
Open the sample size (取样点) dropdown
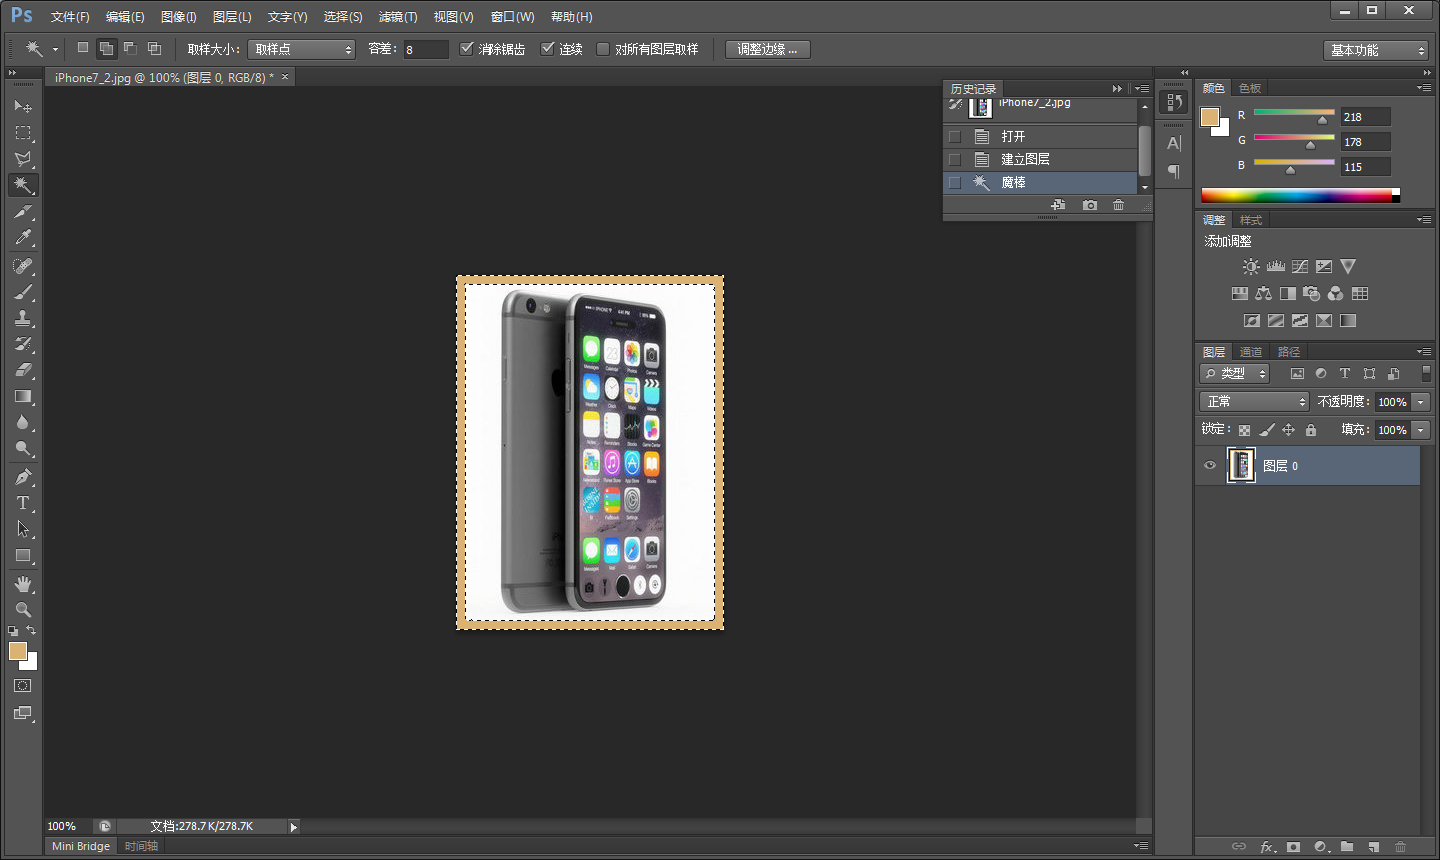tap(301, 49)
